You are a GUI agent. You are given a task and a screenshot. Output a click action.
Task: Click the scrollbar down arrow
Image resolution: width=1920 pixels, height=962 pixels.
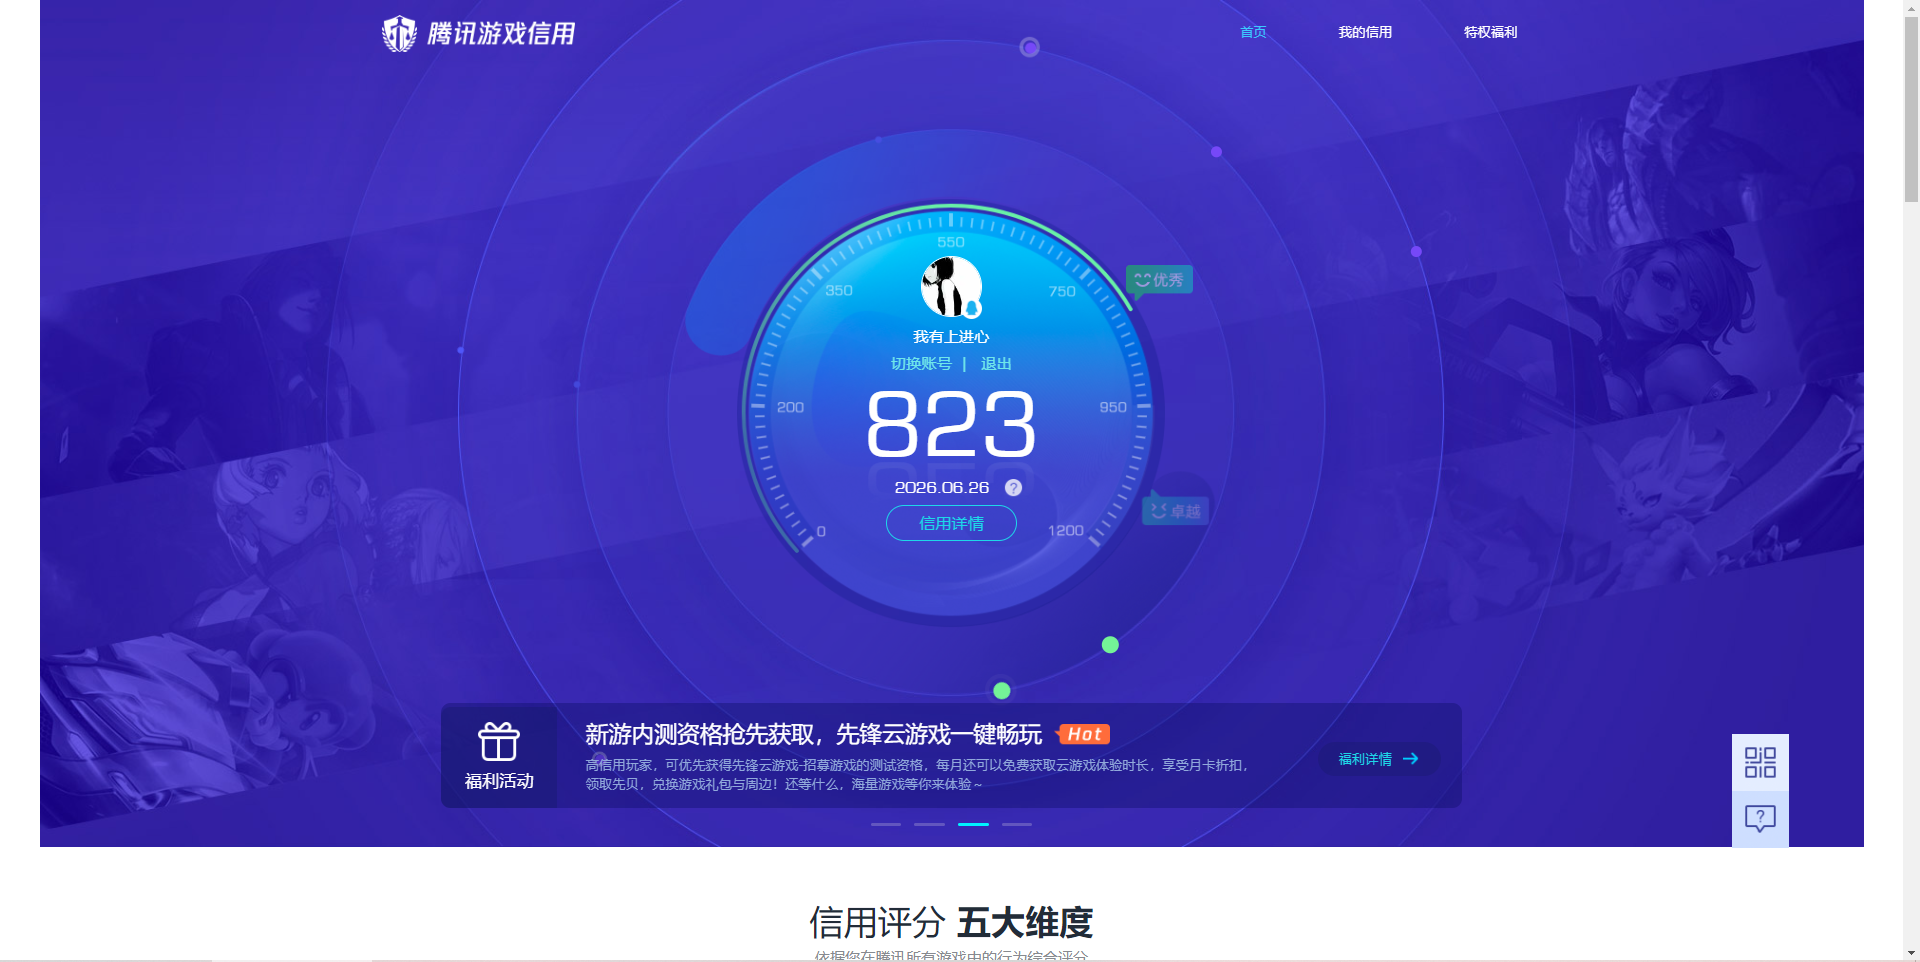(x=1911, y=953)
